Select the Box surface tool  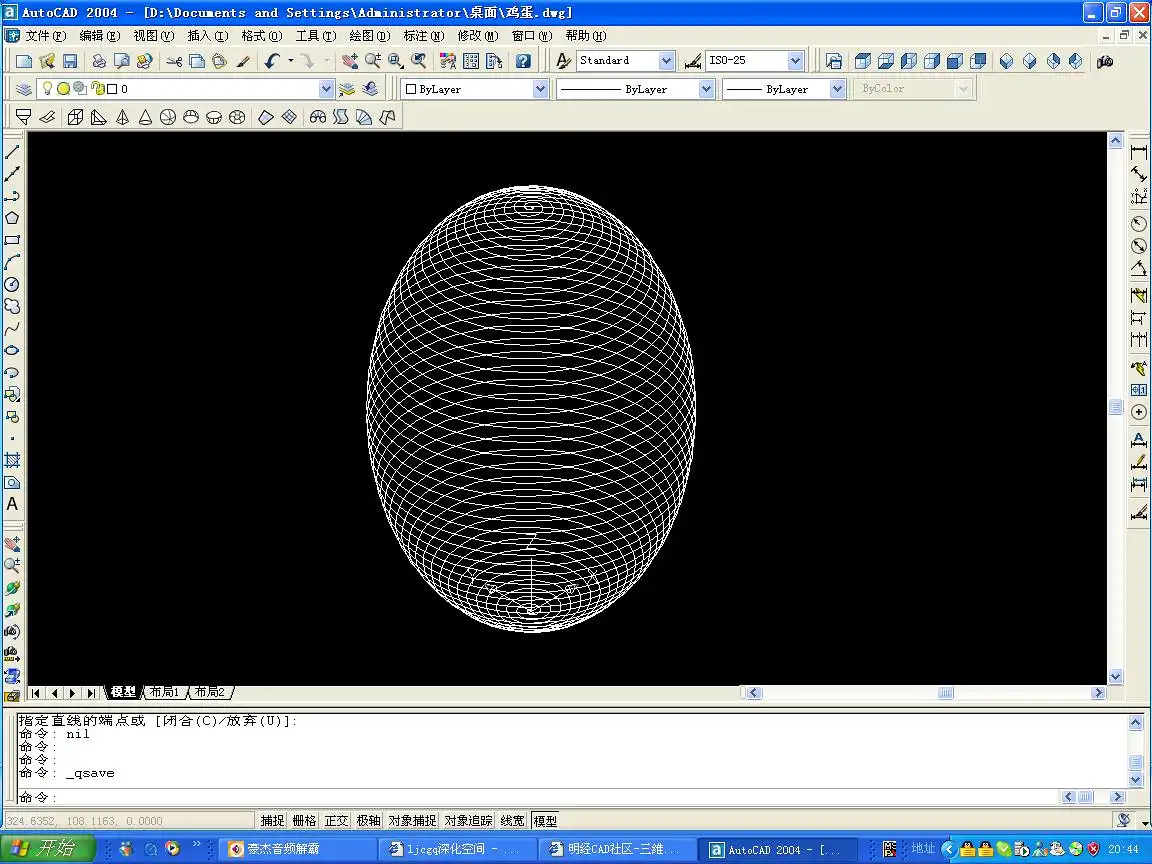[x=75, y=117]
